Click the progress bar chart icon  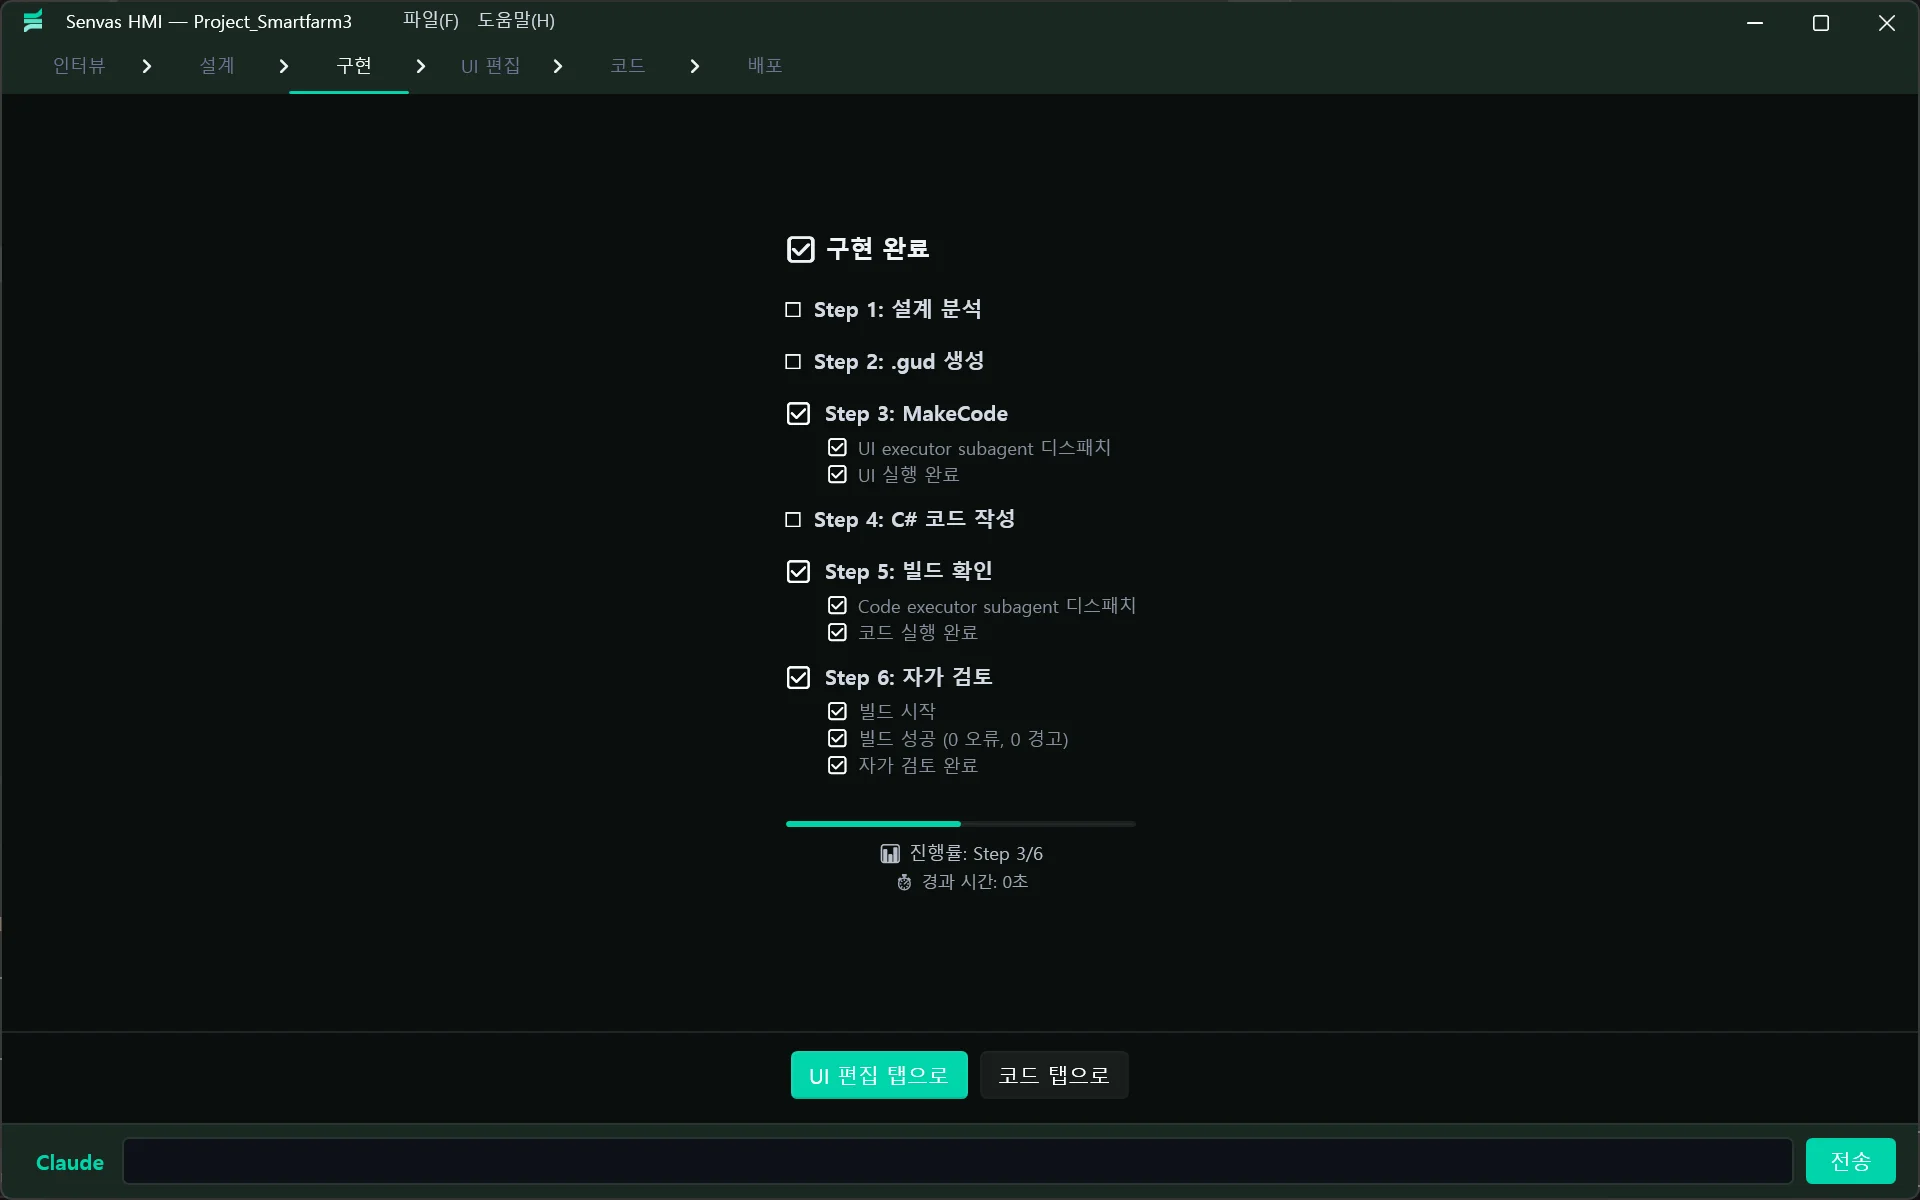point(889,854)
